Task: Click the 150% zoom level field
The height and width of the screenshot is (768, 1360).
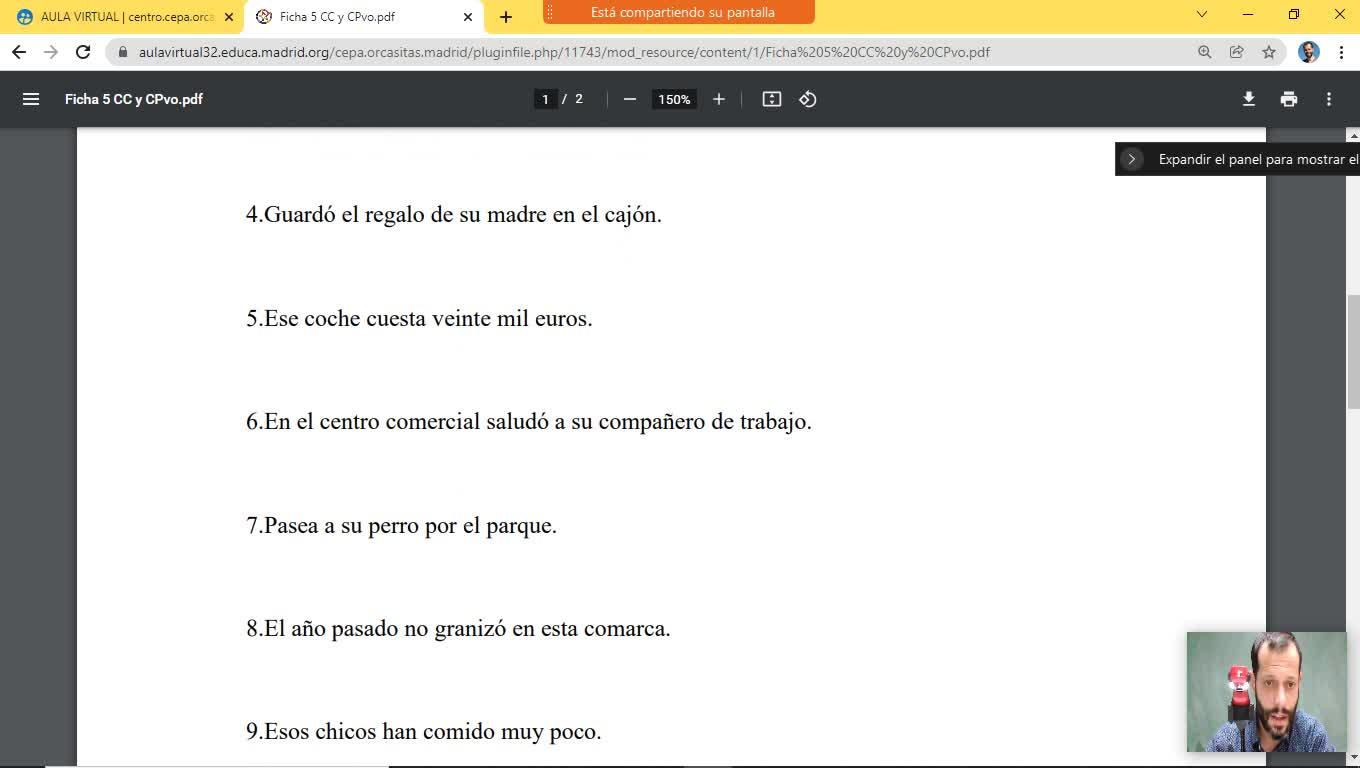Action: click(674, 99)
